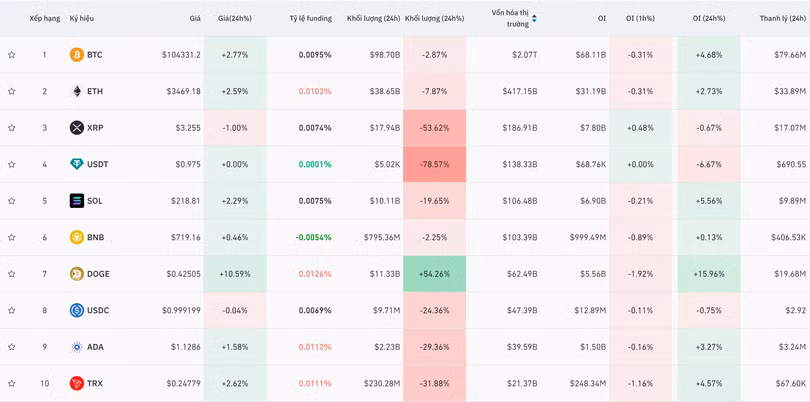Viewport: 810px width, 402px height.
Task: Sort by Vốn hóa thị trường column arrow
Action: 534,18
